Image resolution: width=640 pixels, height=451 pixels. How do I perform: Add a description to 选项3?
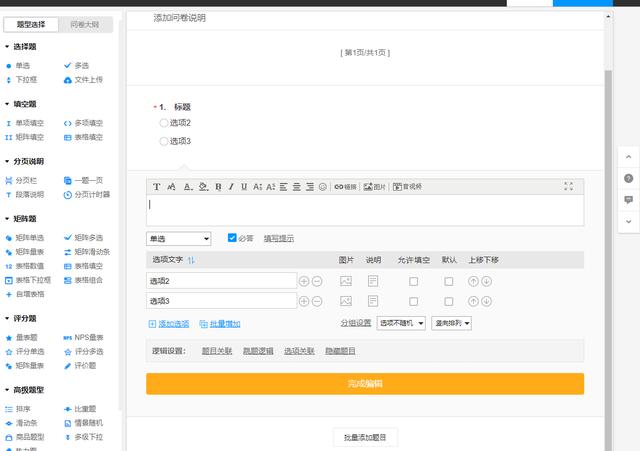pyautogui.click(x=373, y=301)
